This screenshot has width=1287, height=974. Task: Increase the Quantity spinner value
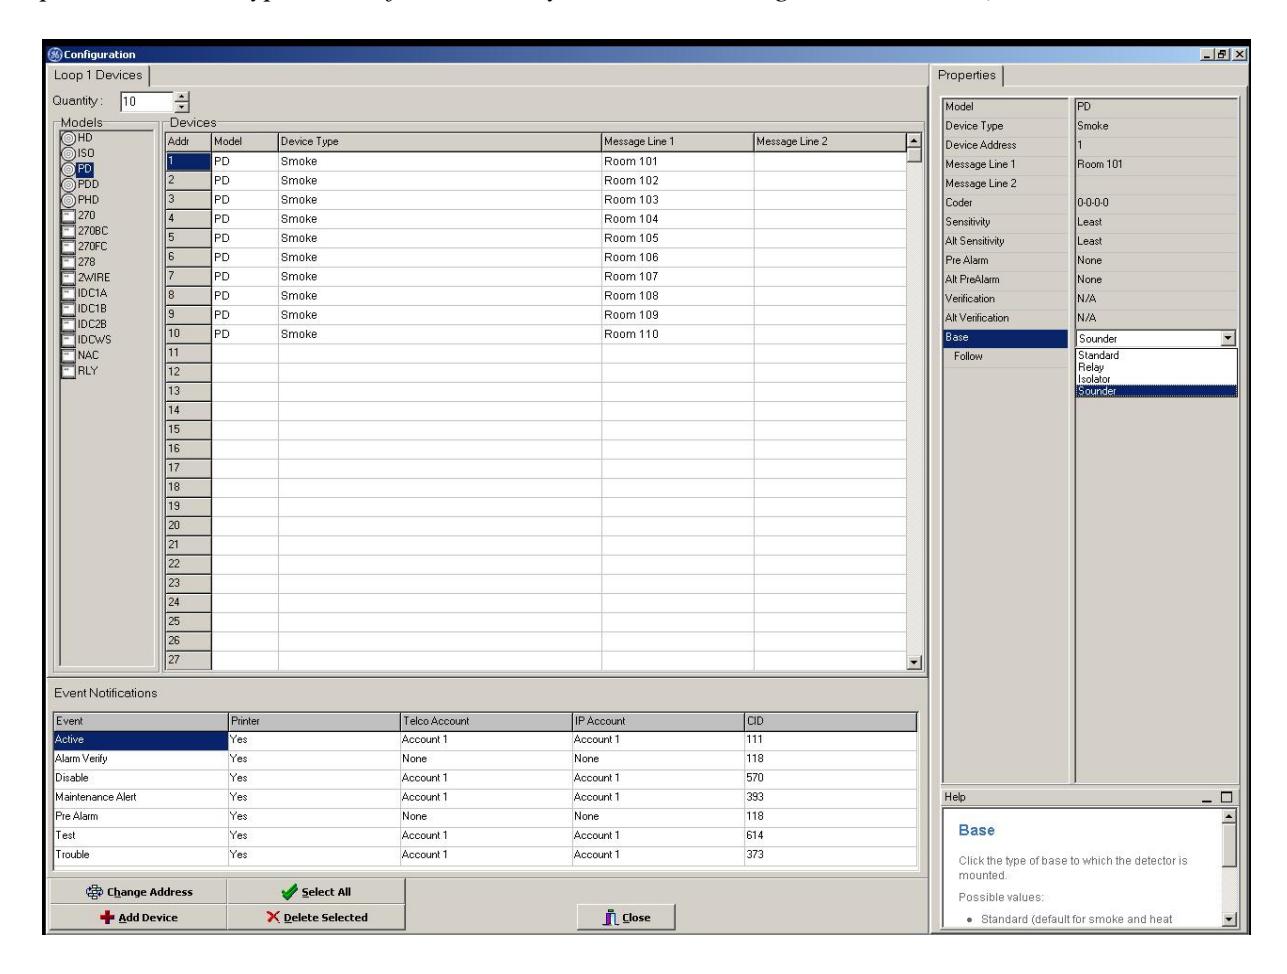(x=181, y=96)
